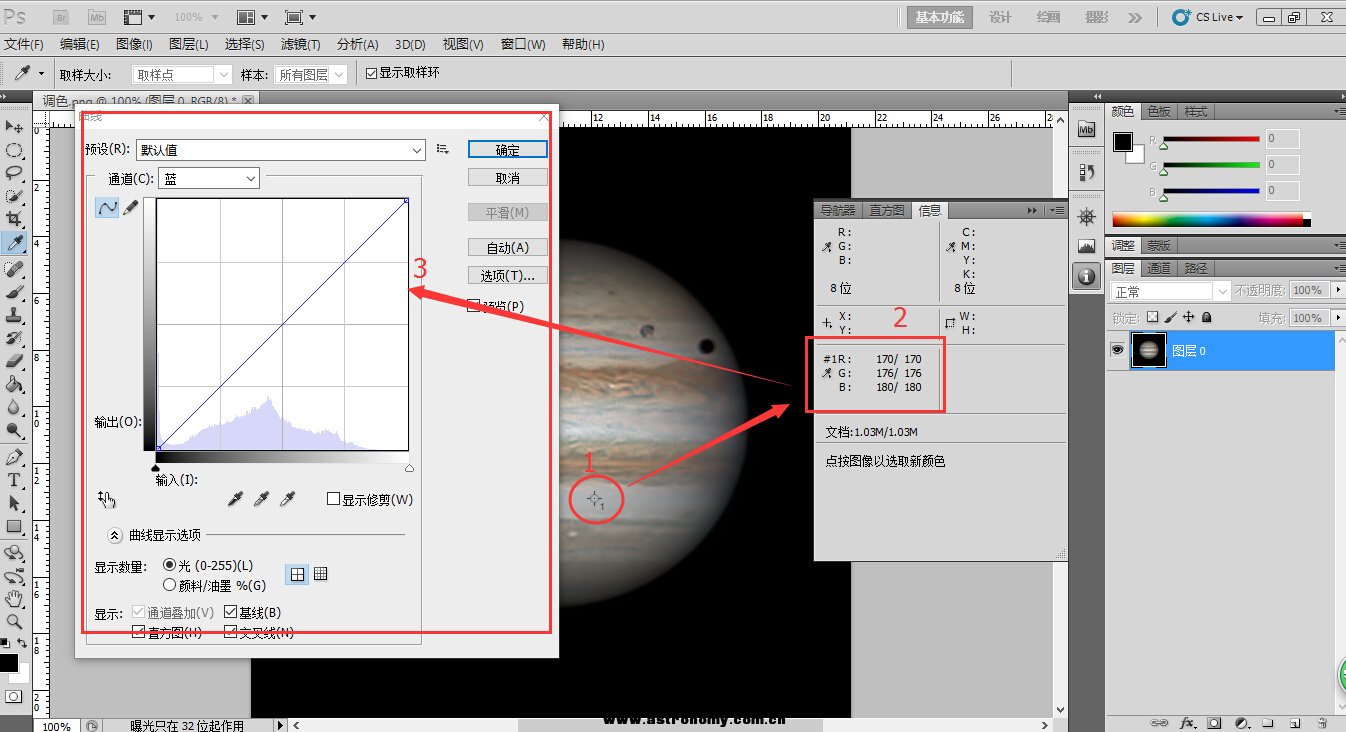
Task: Toggle the 直方图(H) checkbox
Action: [x=139, y=632]
